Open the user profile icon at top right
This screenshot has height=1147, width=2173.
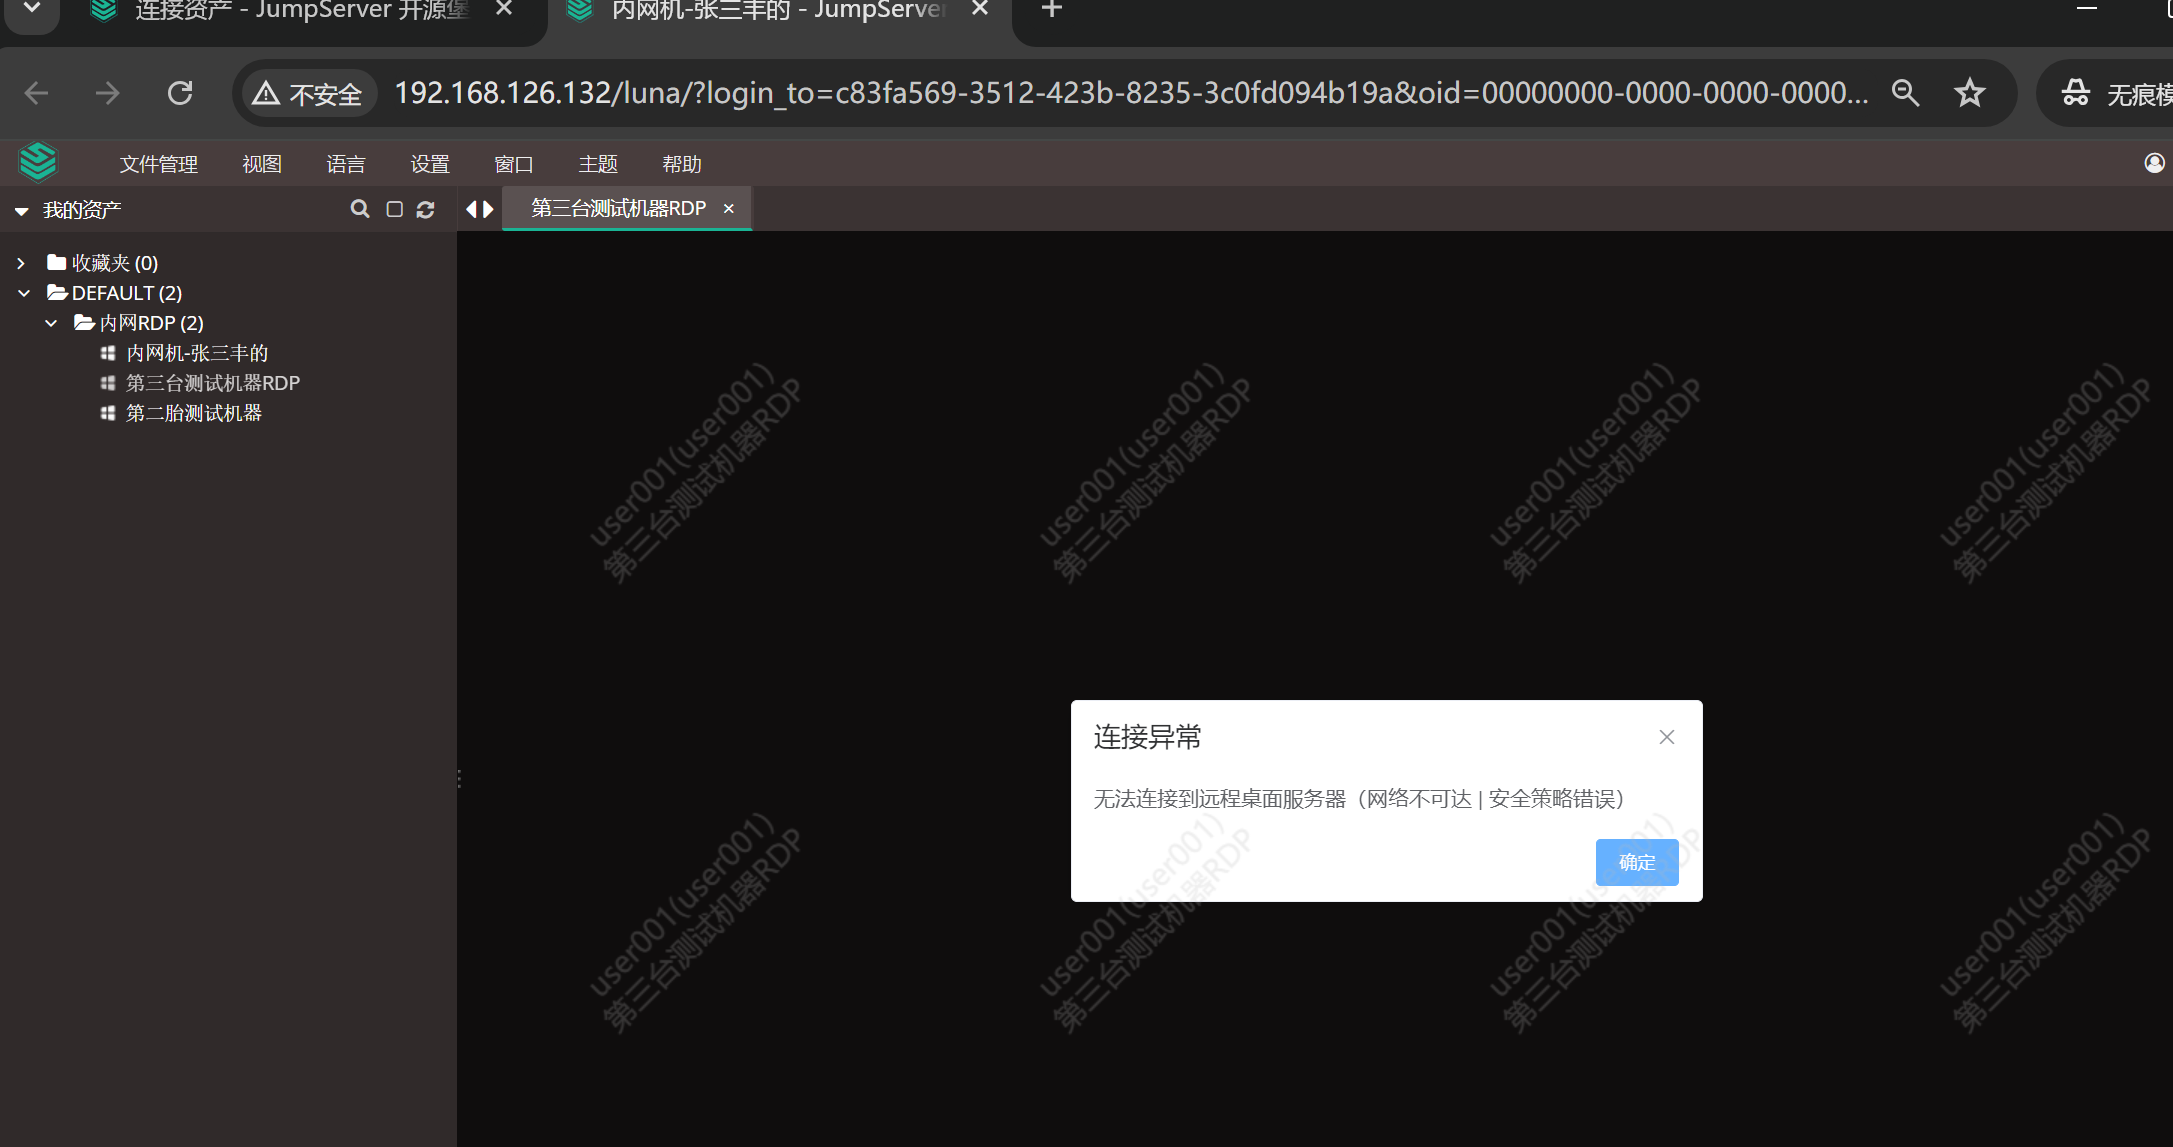[2154, 163]
